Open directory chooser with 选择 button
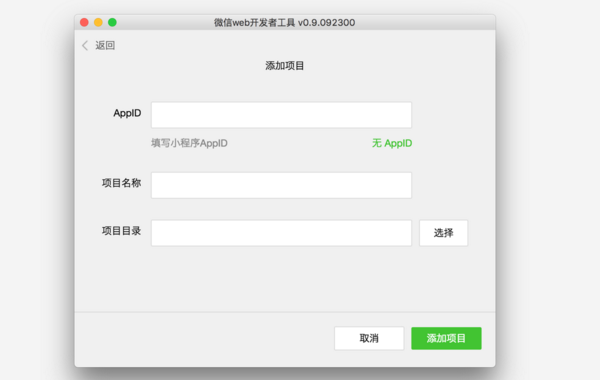600x380 pixels. (x=443, y=233)
